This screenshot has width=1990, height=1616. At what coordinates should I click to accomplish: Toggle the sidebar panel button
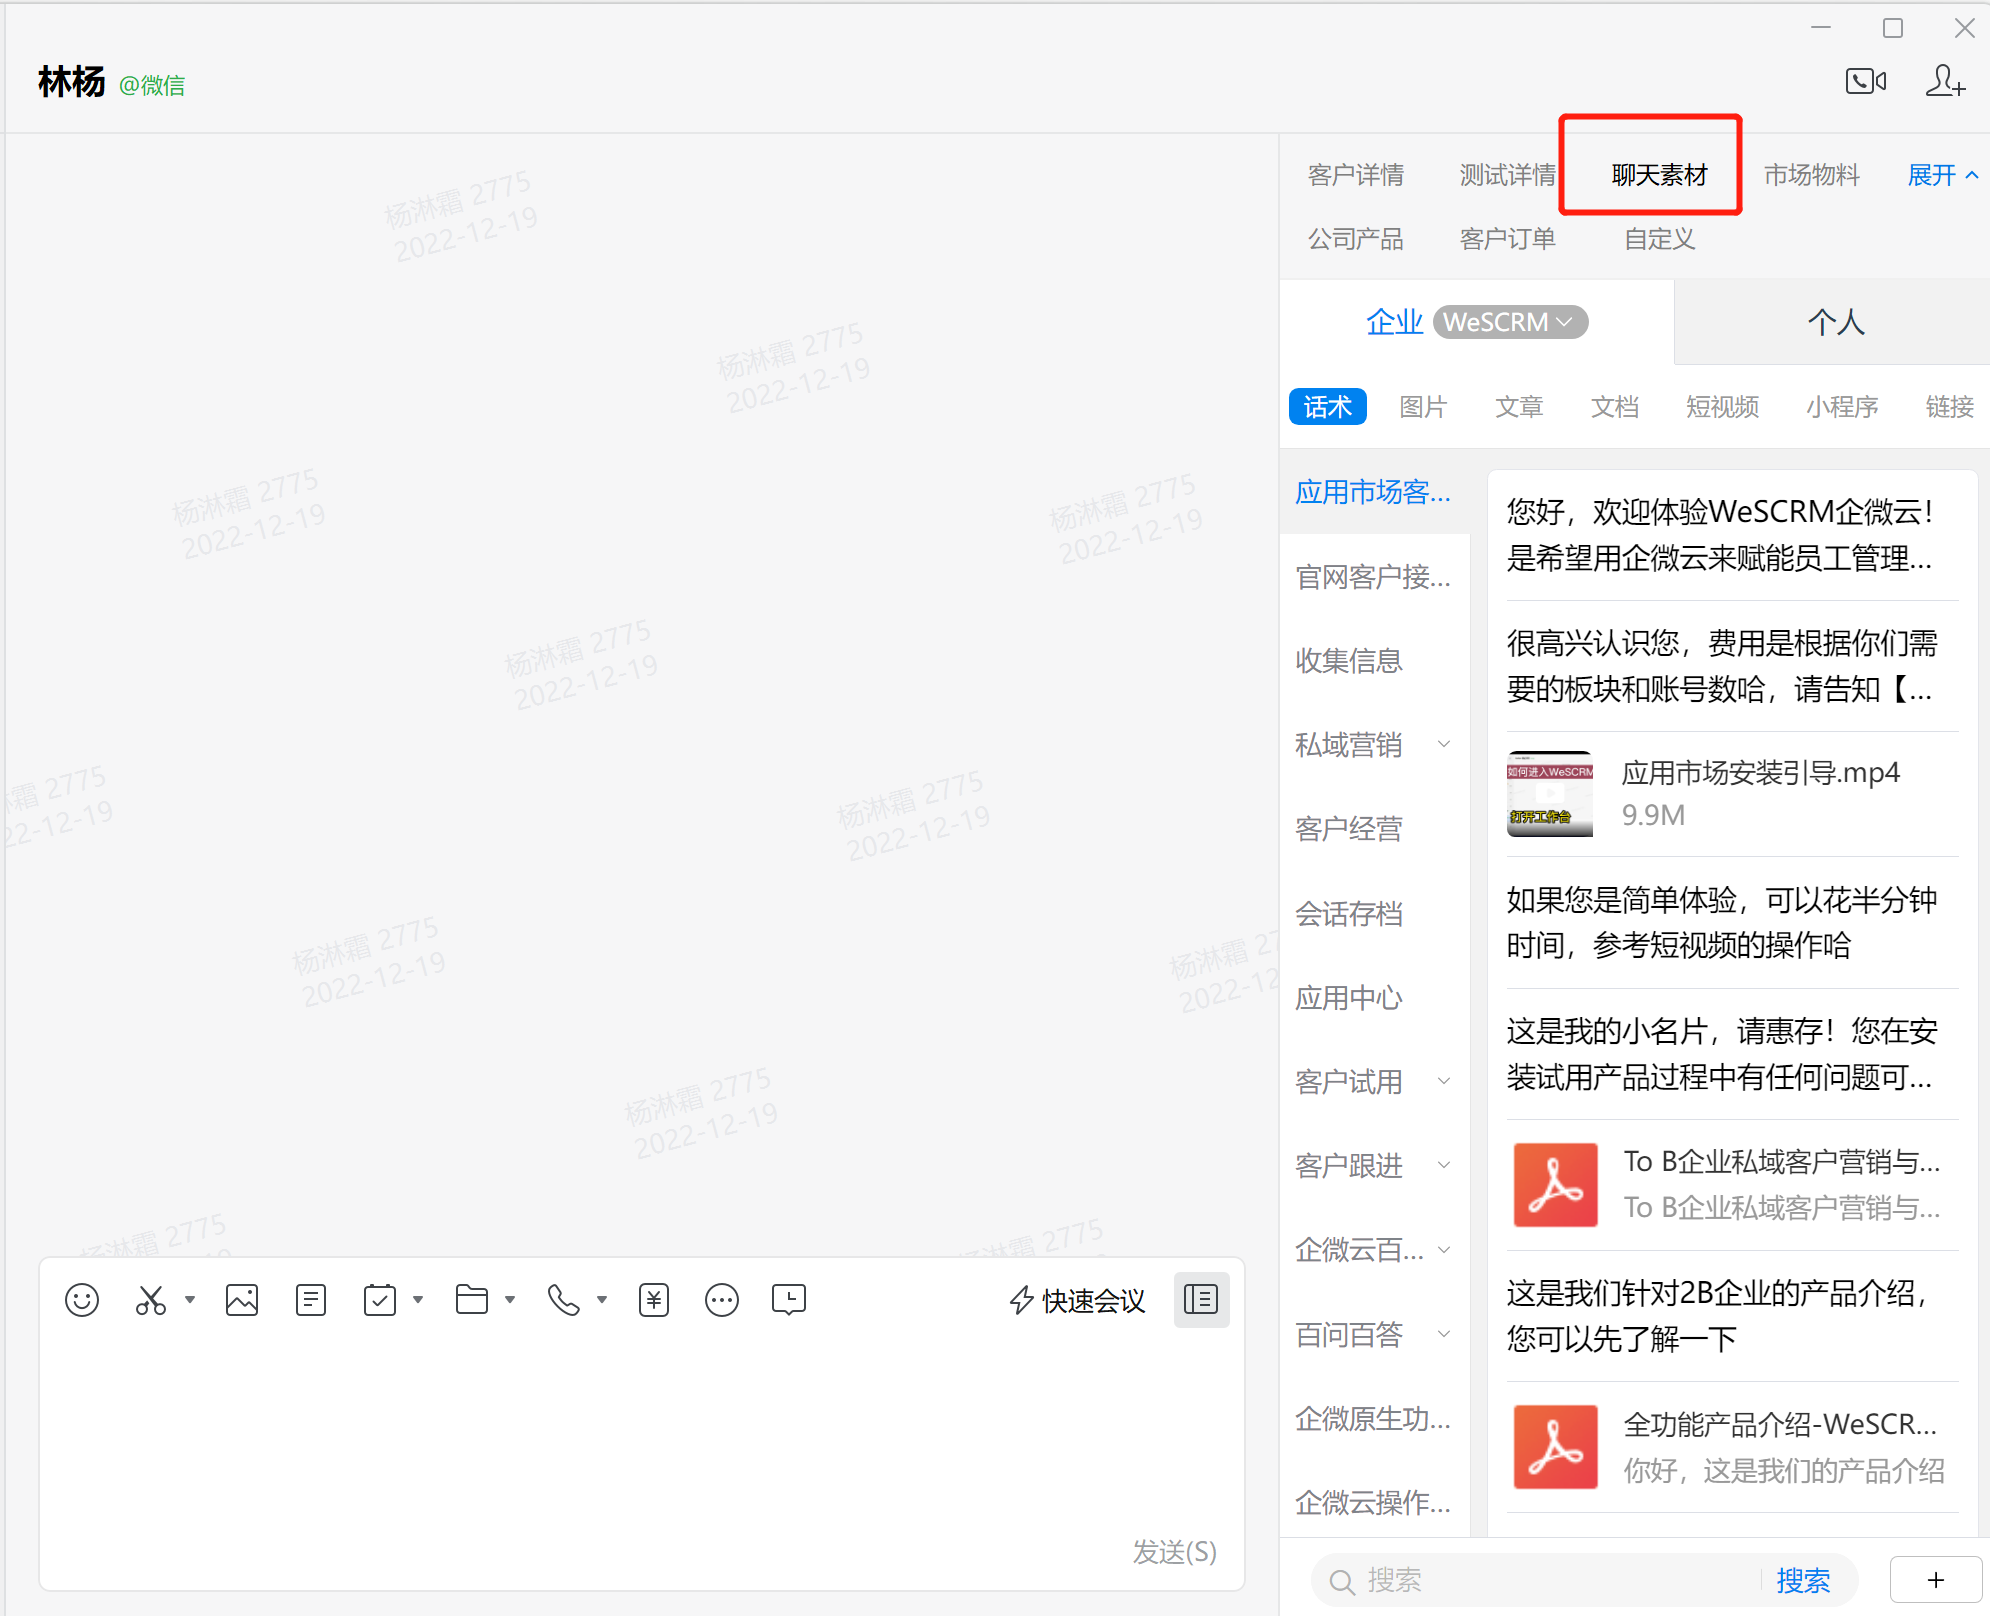(x=1201, y=1299)
